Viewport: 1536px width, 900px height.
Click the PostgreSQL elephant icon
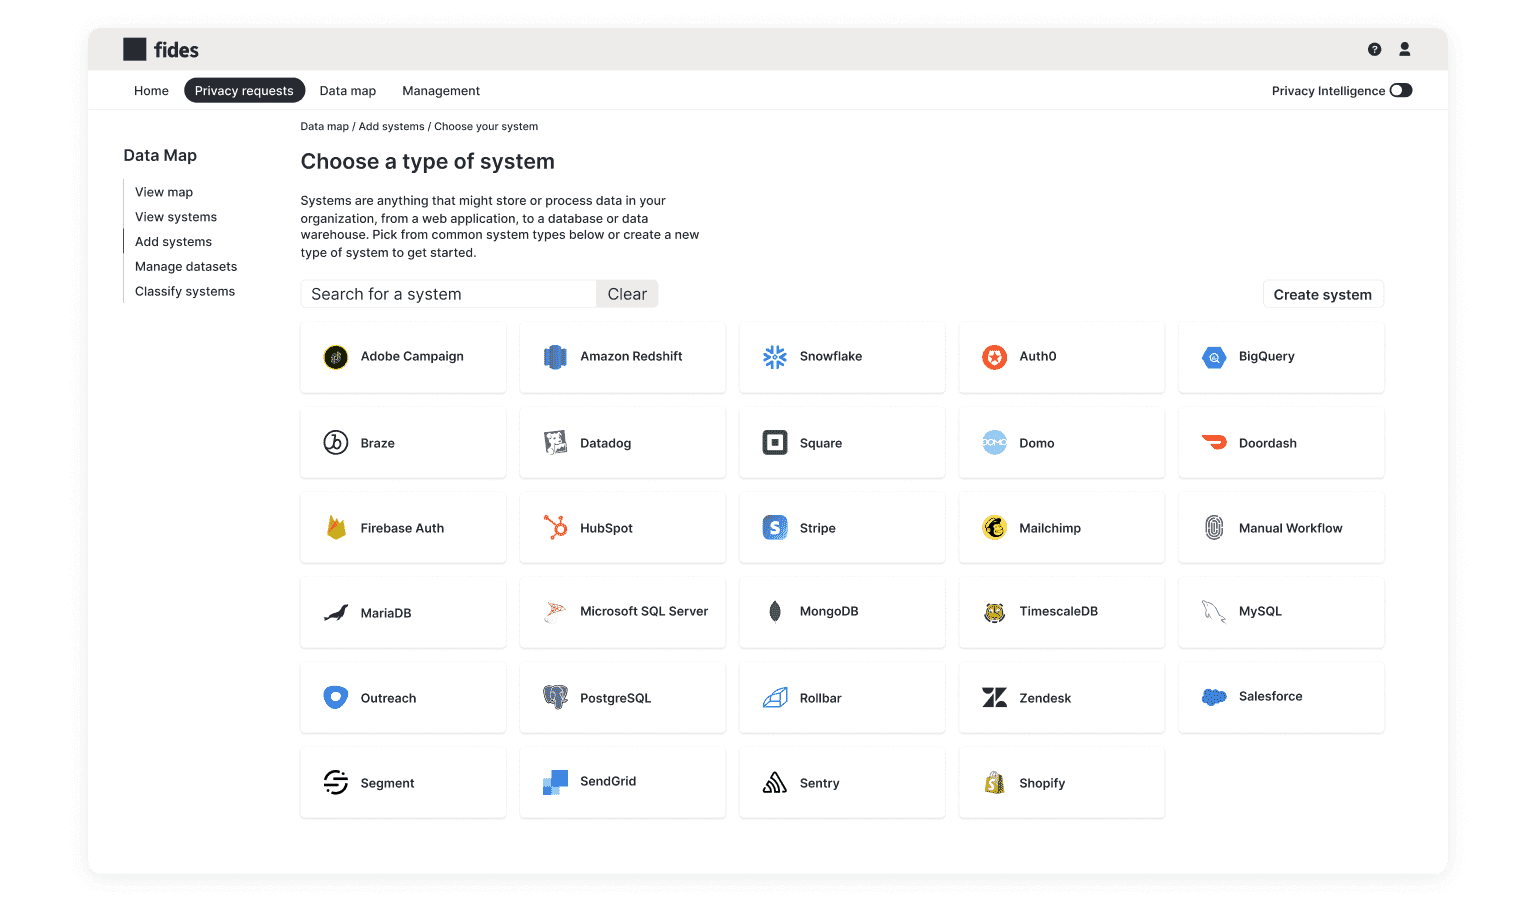(555, 697)
